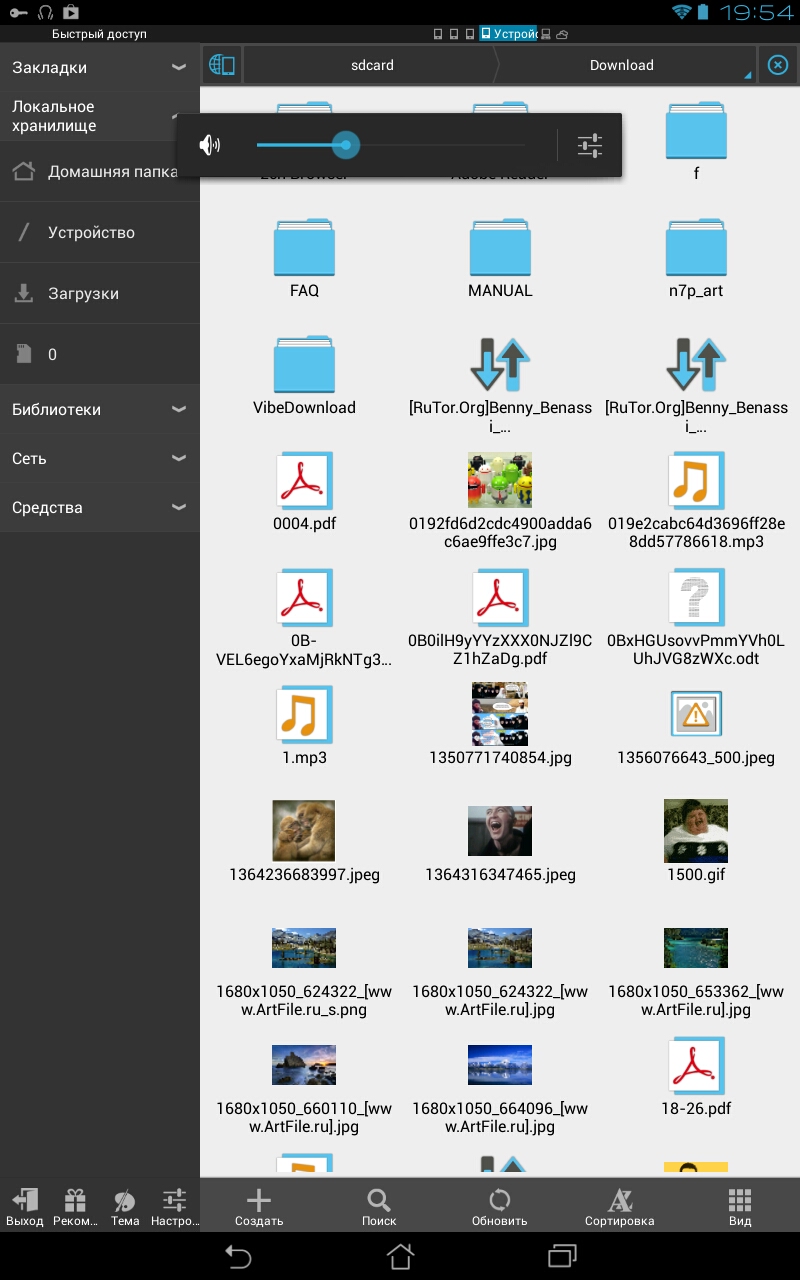Switch to the Устройс window tab
The image size is (800, 1280).
[509, 34]
